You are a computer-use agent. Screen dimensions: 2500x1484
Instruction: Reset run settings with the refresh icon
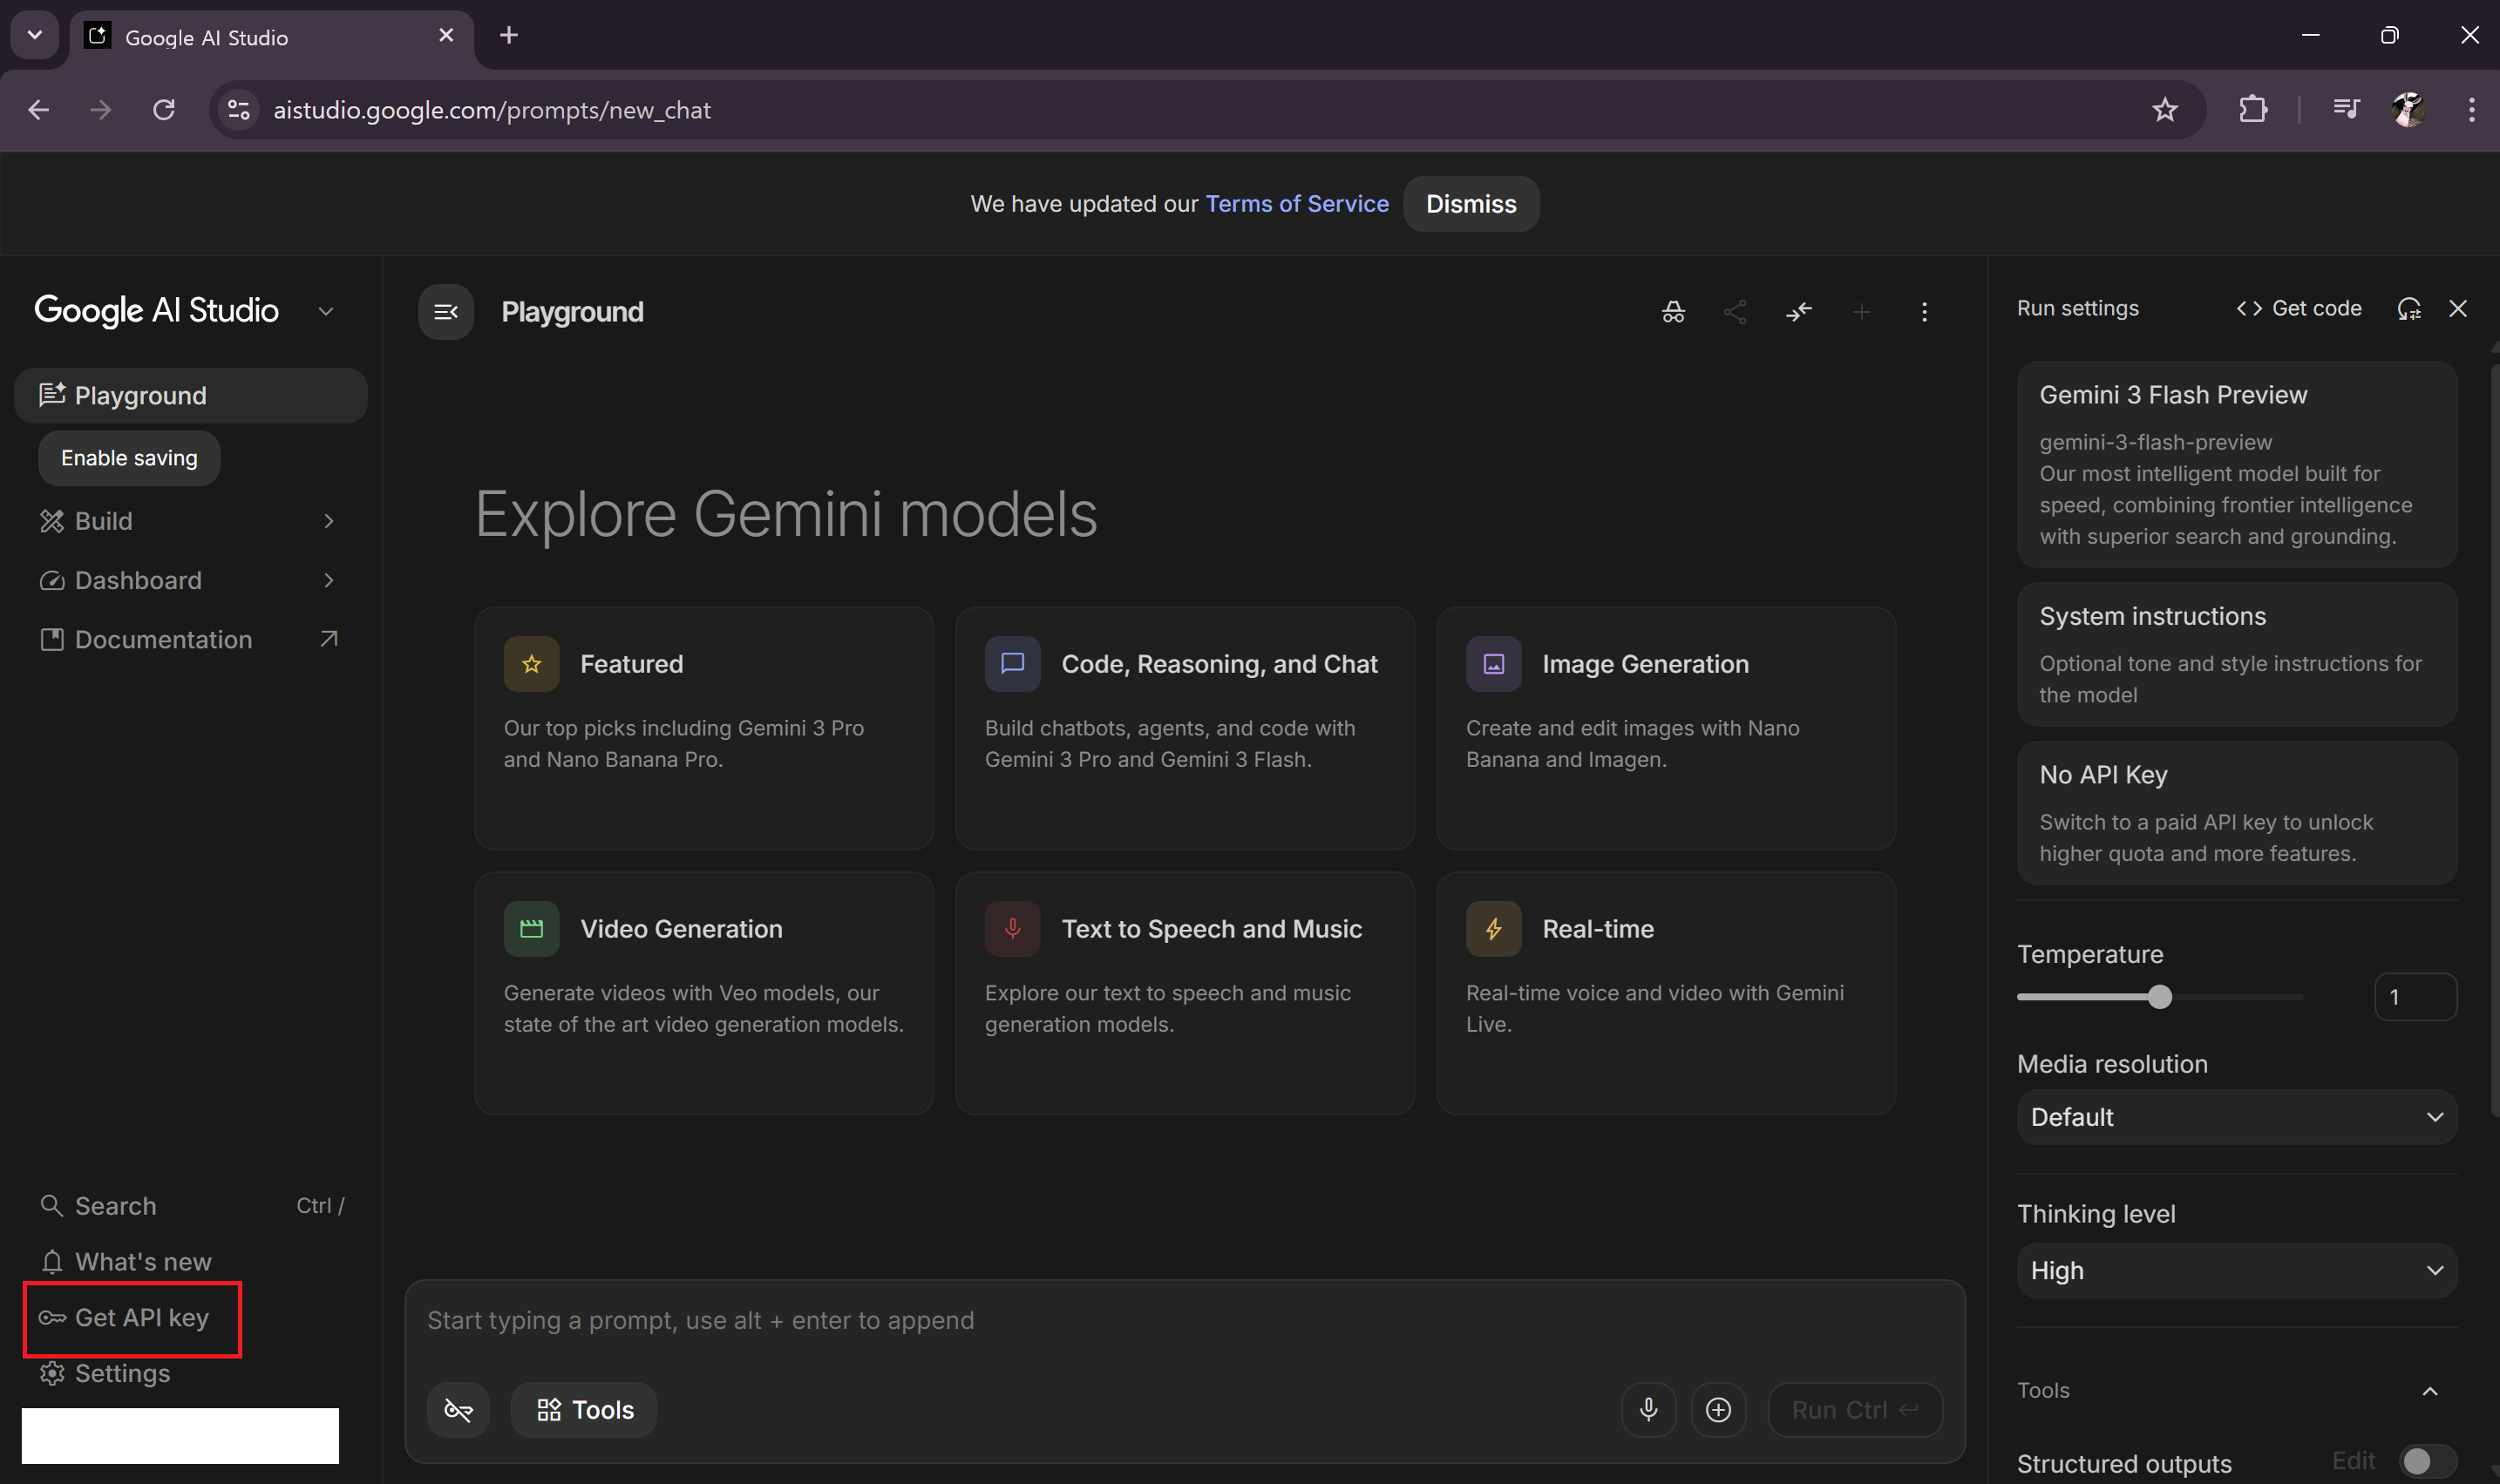(x=2409, y=309)
